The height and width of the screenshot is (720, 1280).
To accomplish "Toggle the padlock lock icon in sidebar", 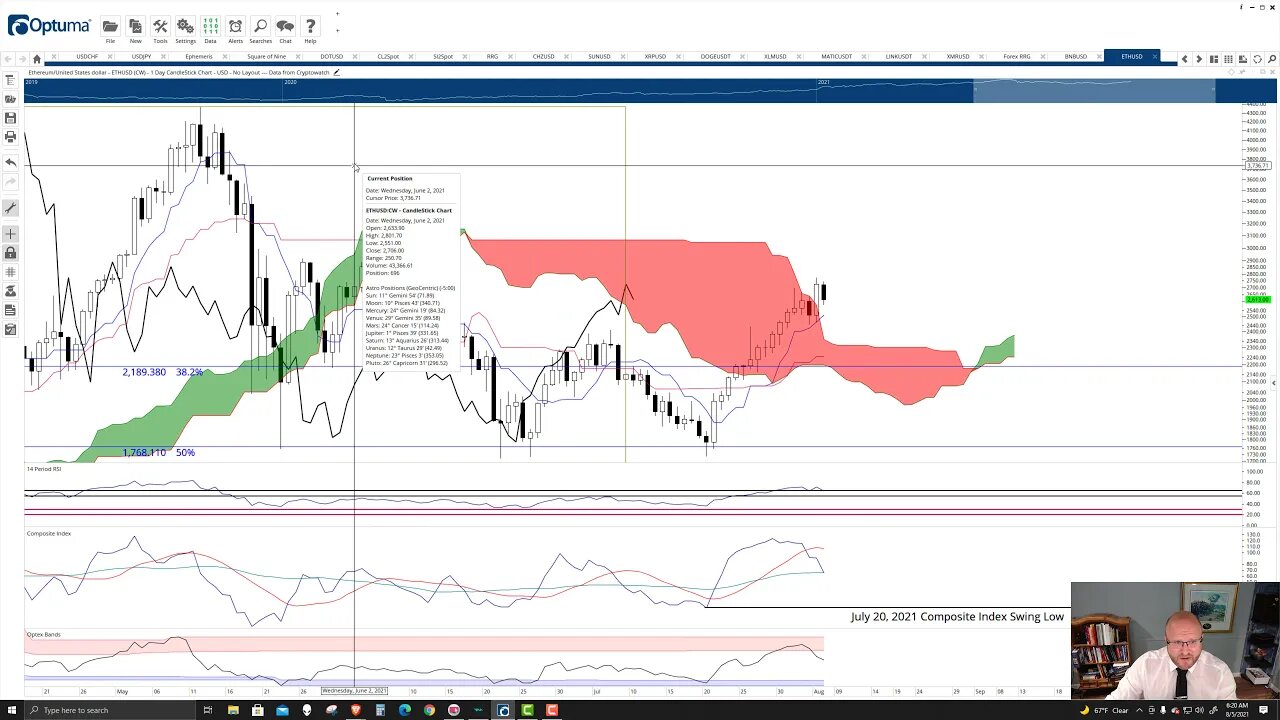I will [x=10, y=253].
